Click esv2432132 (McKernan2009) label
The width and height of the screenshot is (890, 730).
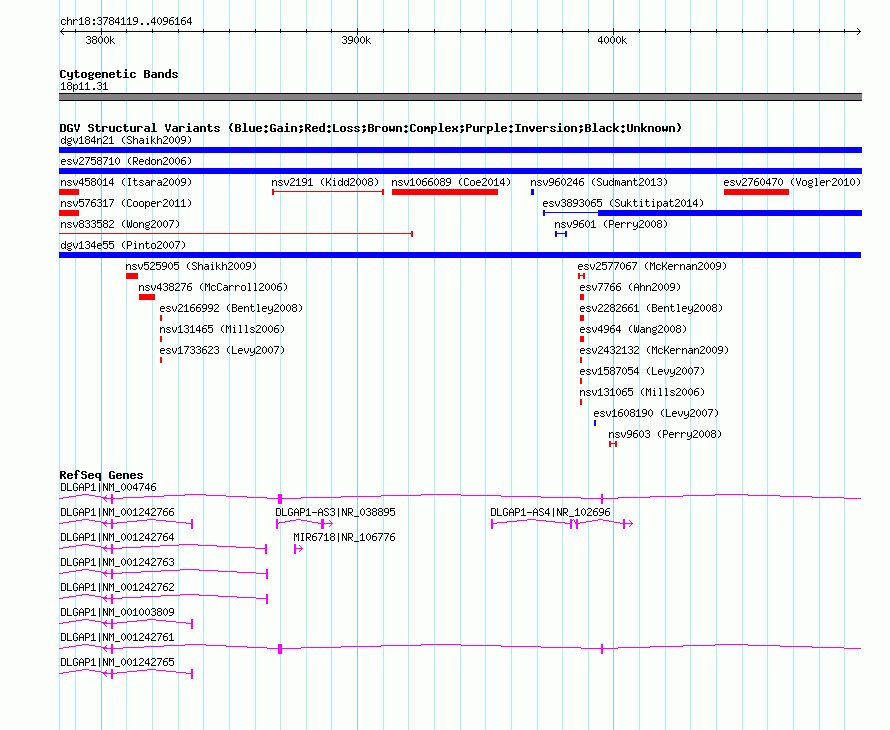[654, 350]
